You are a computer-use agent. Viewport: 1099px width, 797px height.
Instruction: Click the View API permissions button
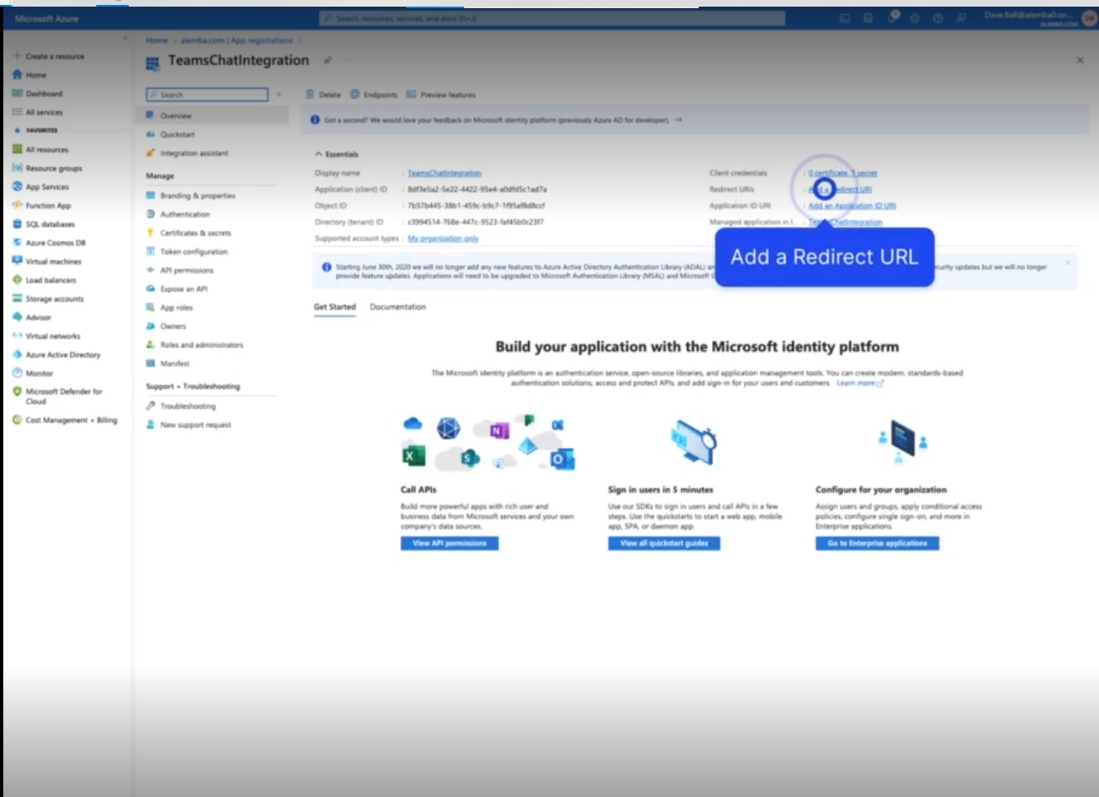pos(449,543)
